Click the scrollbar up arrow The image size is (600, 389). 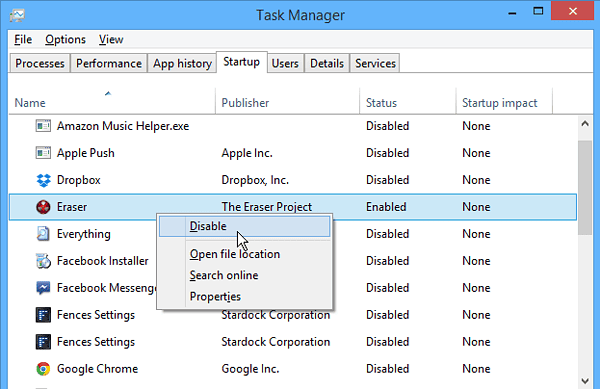[x=585, y=124]
